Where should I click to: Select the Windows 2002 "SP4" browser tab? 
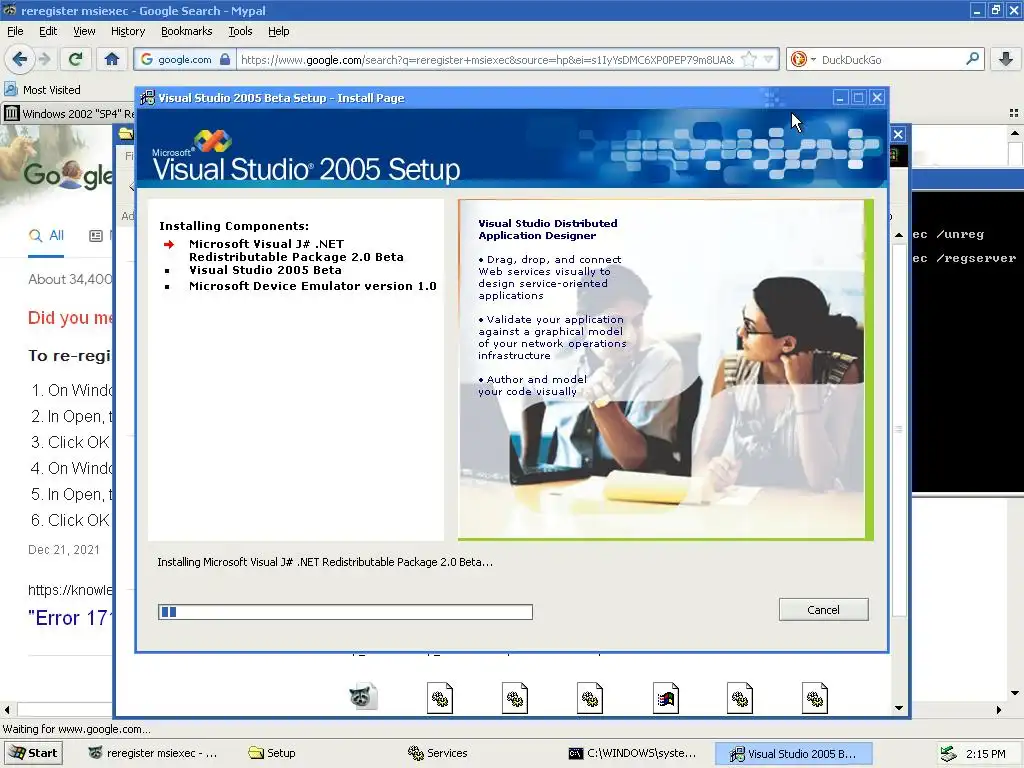[x=69, y=114]
